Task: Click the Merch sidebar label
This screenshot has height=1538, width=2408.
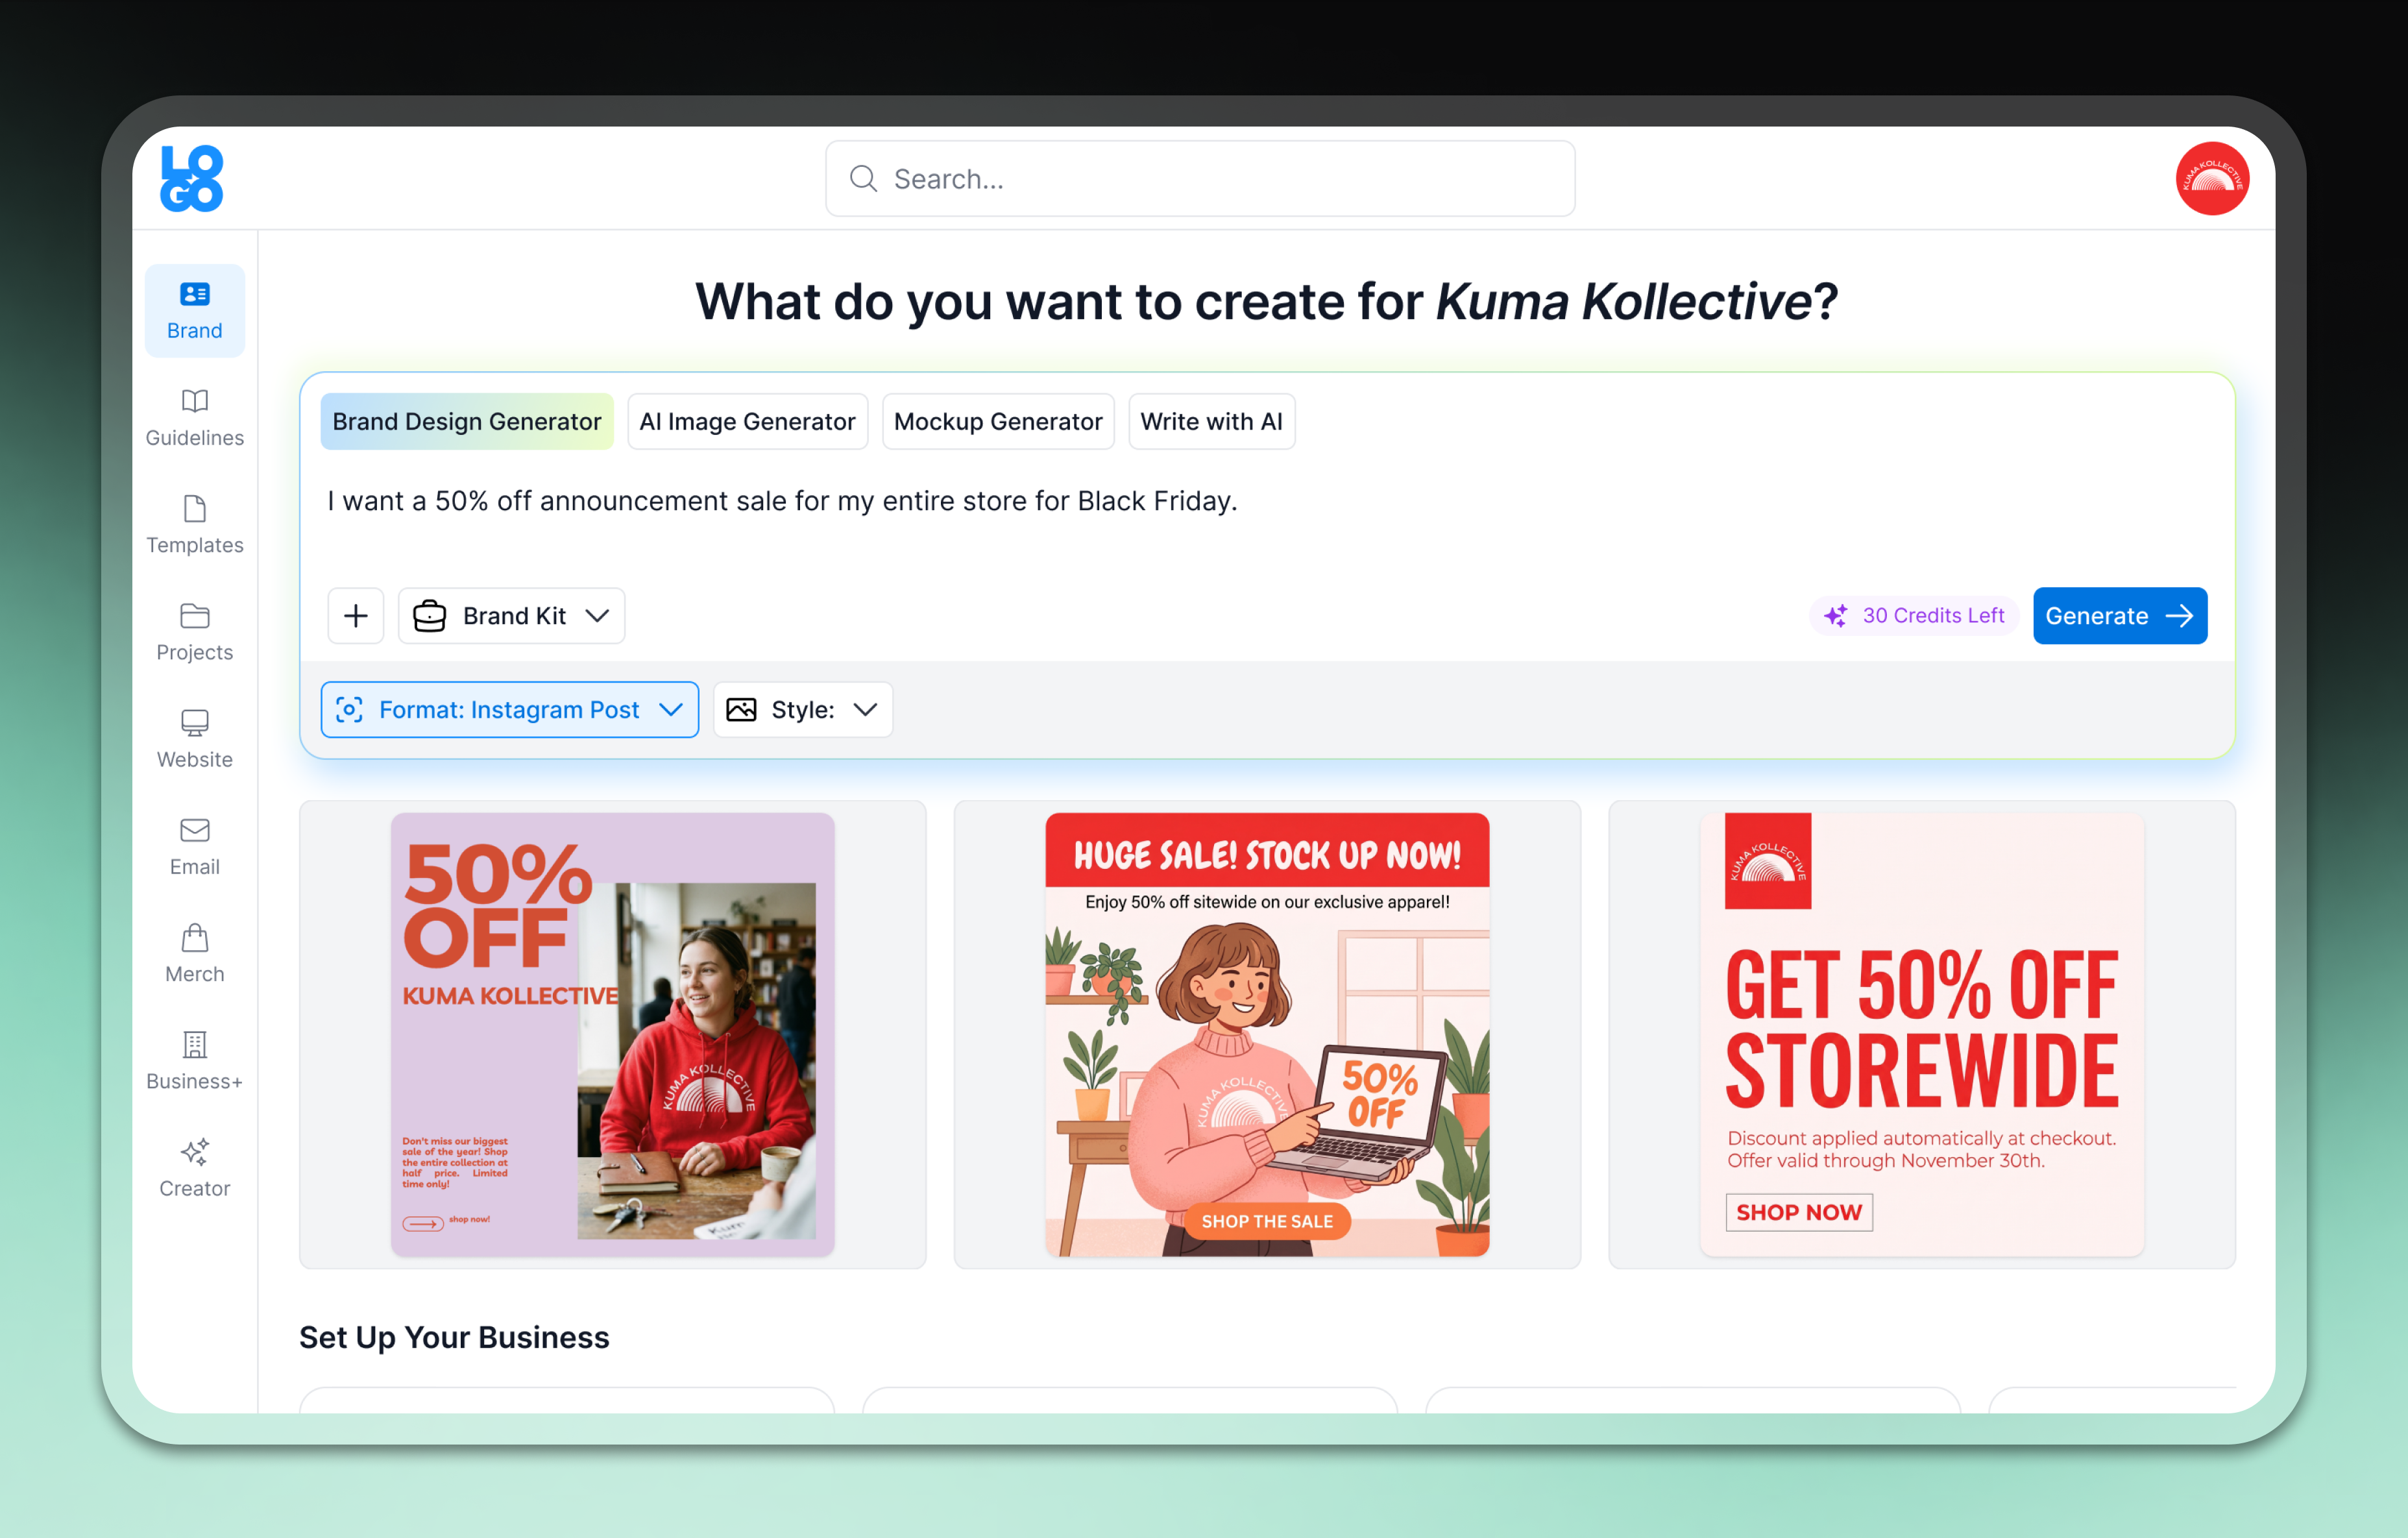Action: point(195,974)
